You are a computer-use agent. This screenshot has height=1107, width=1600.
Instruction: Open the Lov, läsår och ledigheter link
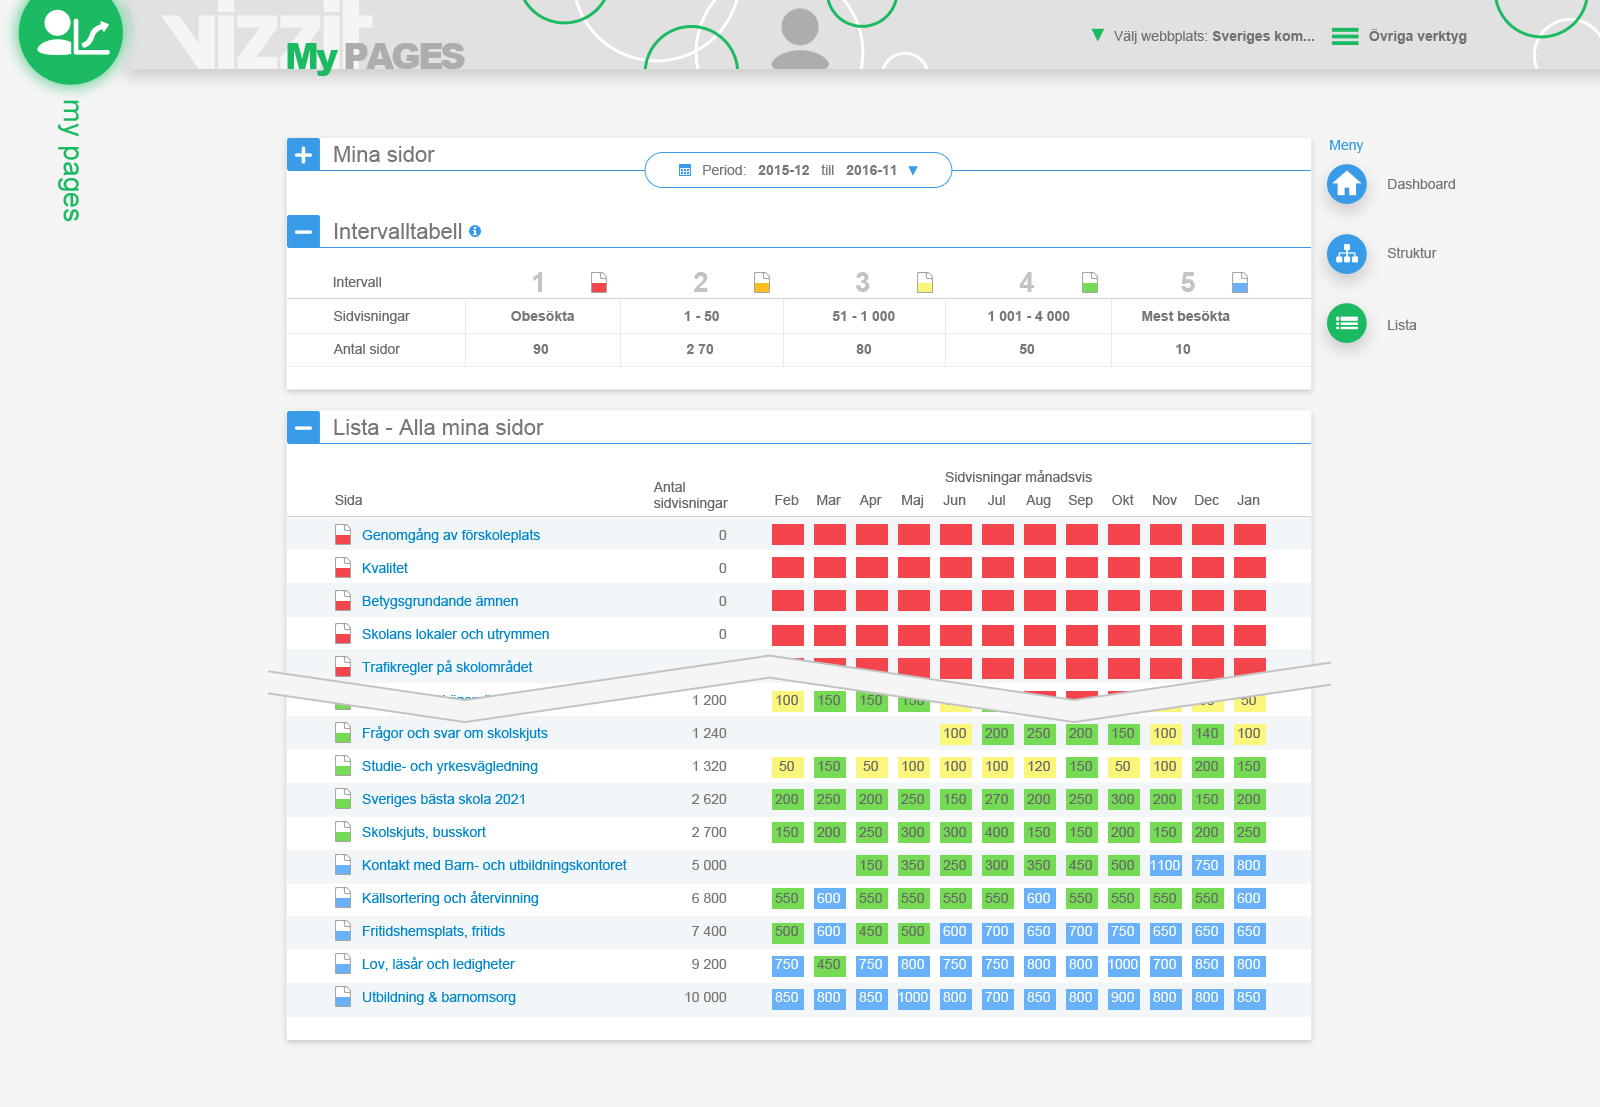pyautogui.click(x=438, y=964)
